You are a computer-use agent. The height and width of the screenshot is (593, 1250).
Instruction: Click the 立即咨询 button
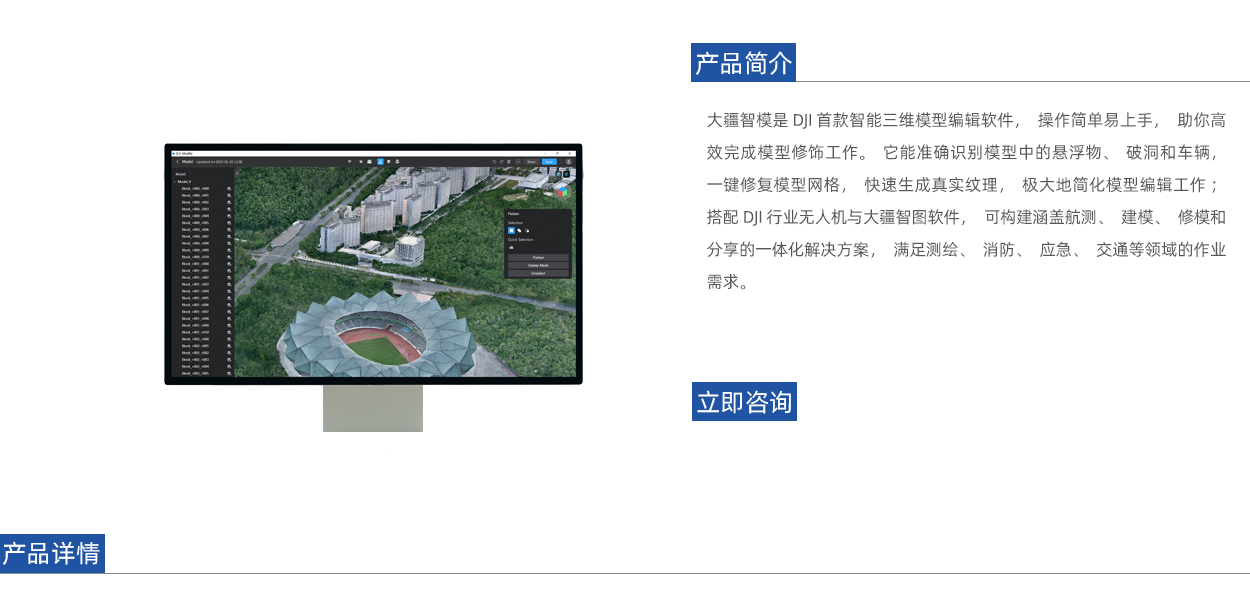tap(744, 402)
